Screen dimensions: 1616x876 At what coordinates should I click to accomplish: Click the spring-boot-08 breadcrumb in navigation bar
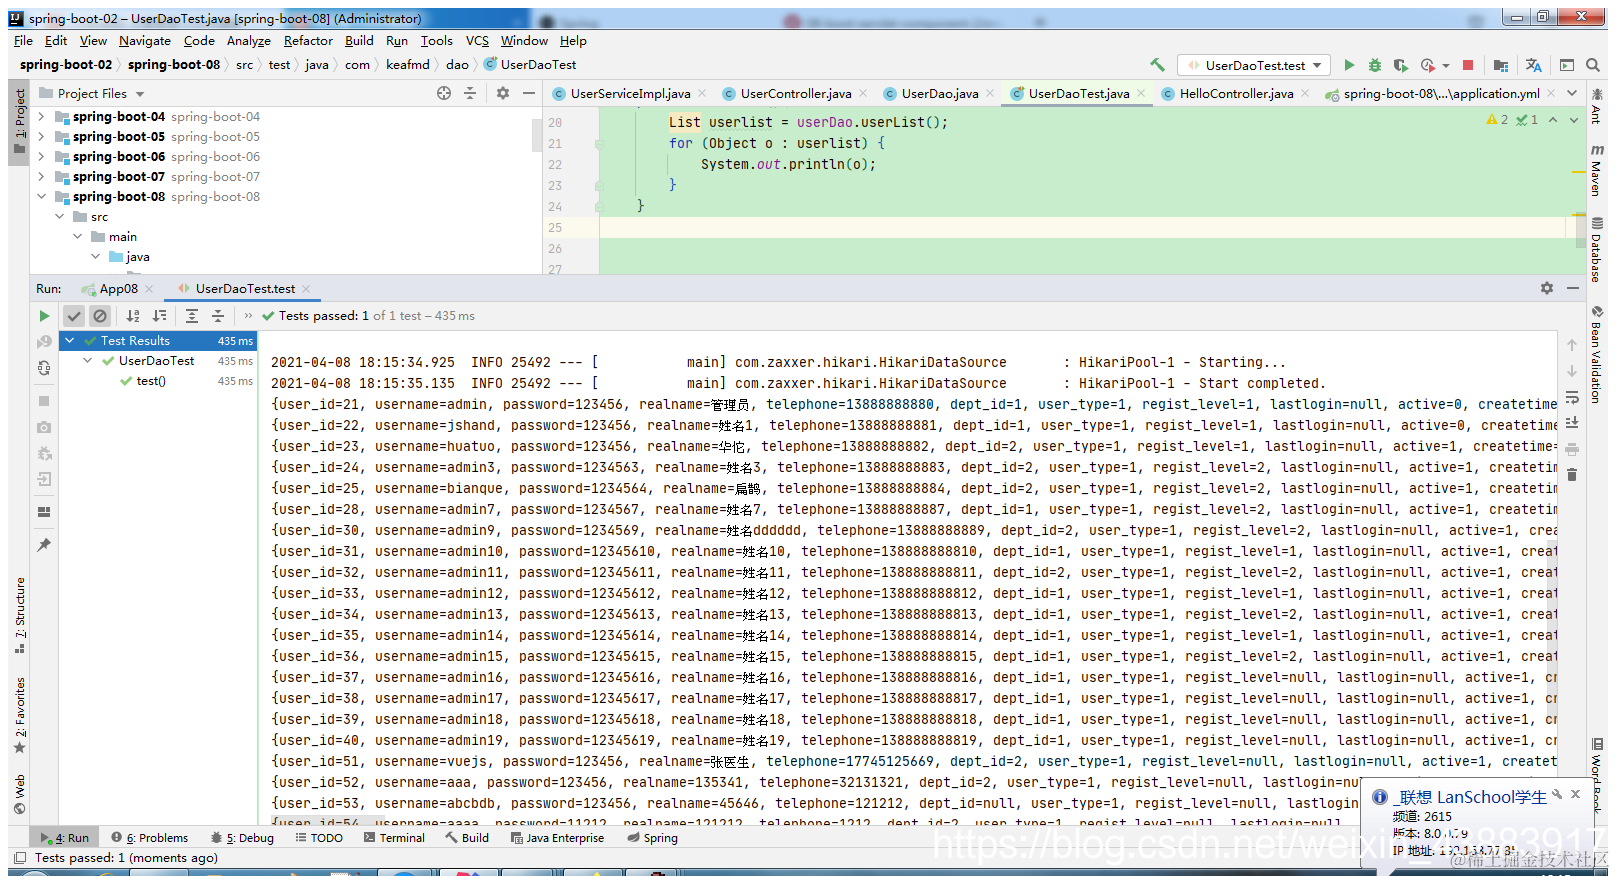pyautogui.click(x=174, y=65)
